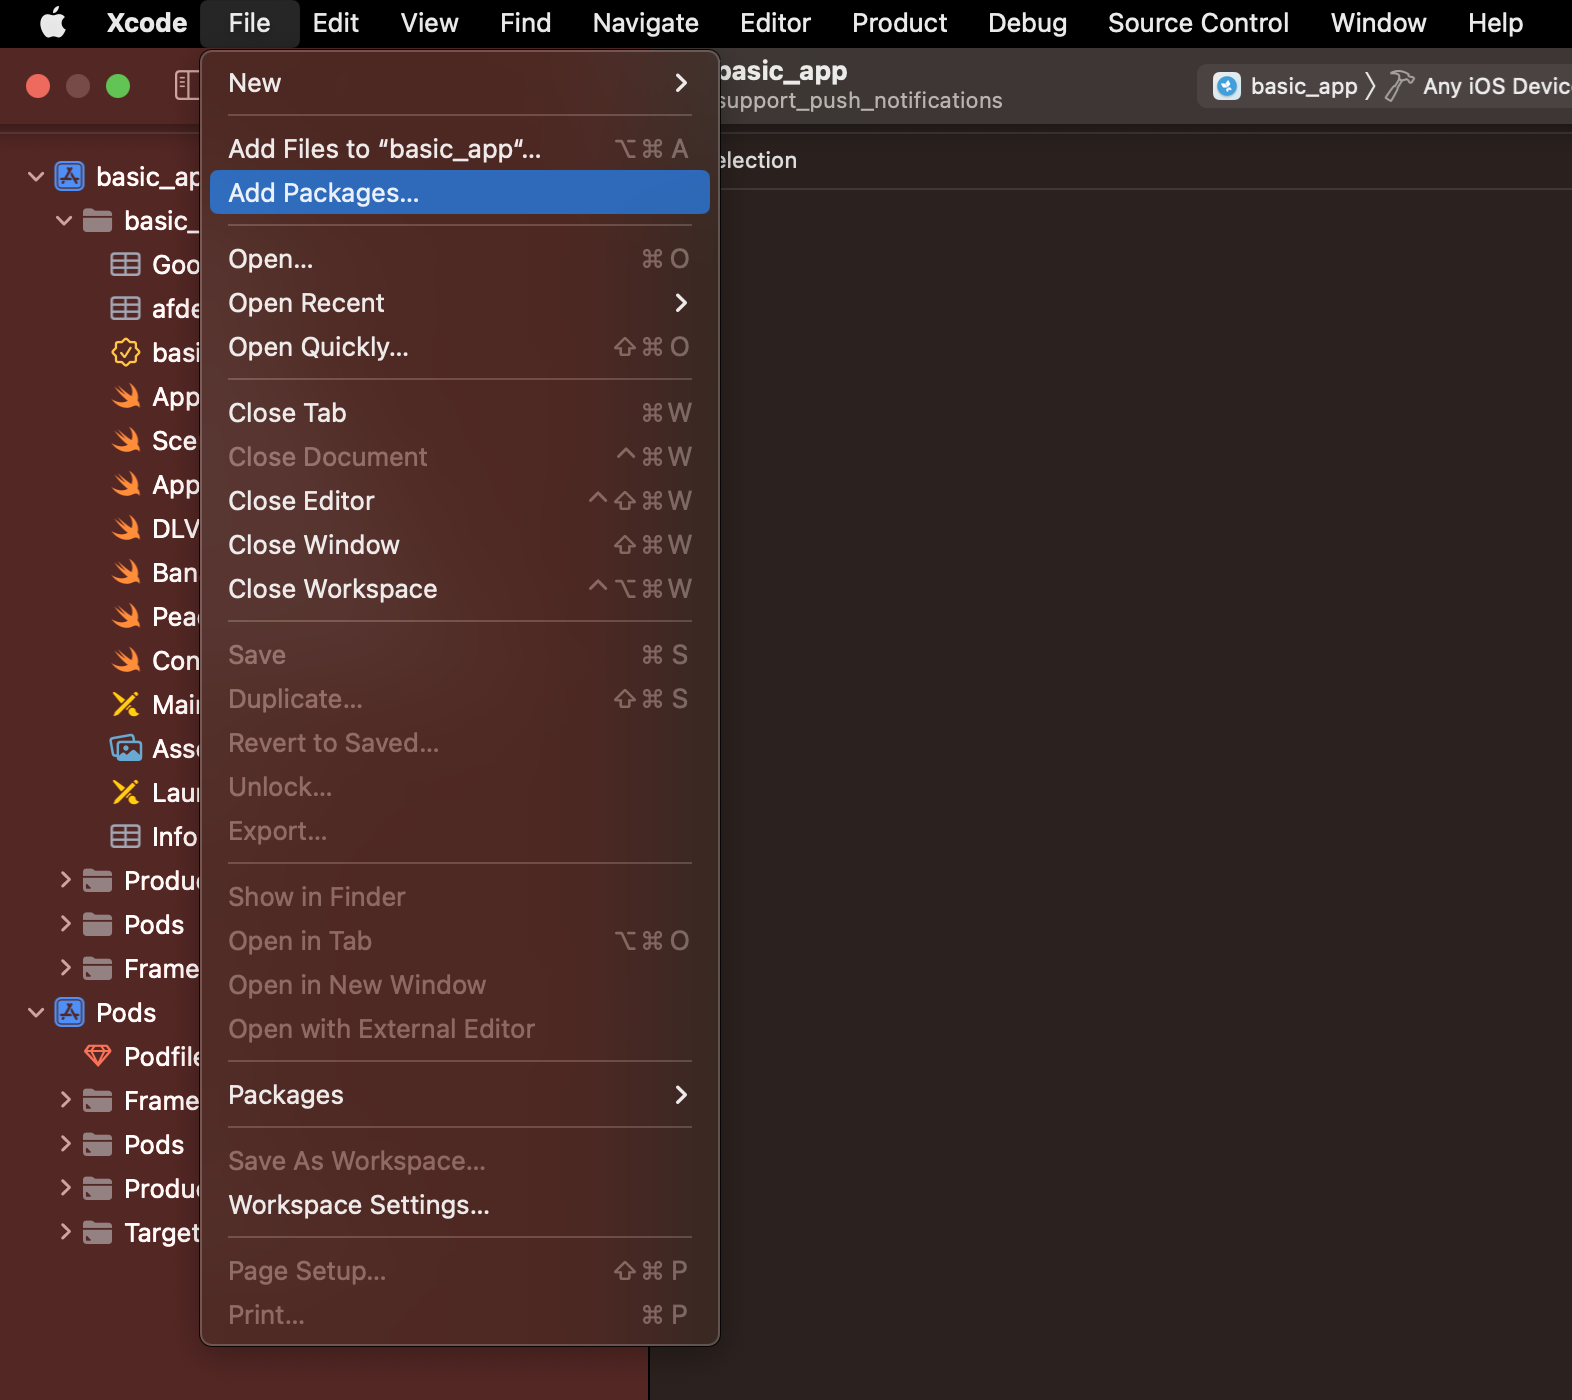Click the Any iOS Device destination
This screenshot has width=1572, height=1400.
(x=1497, y=86)
